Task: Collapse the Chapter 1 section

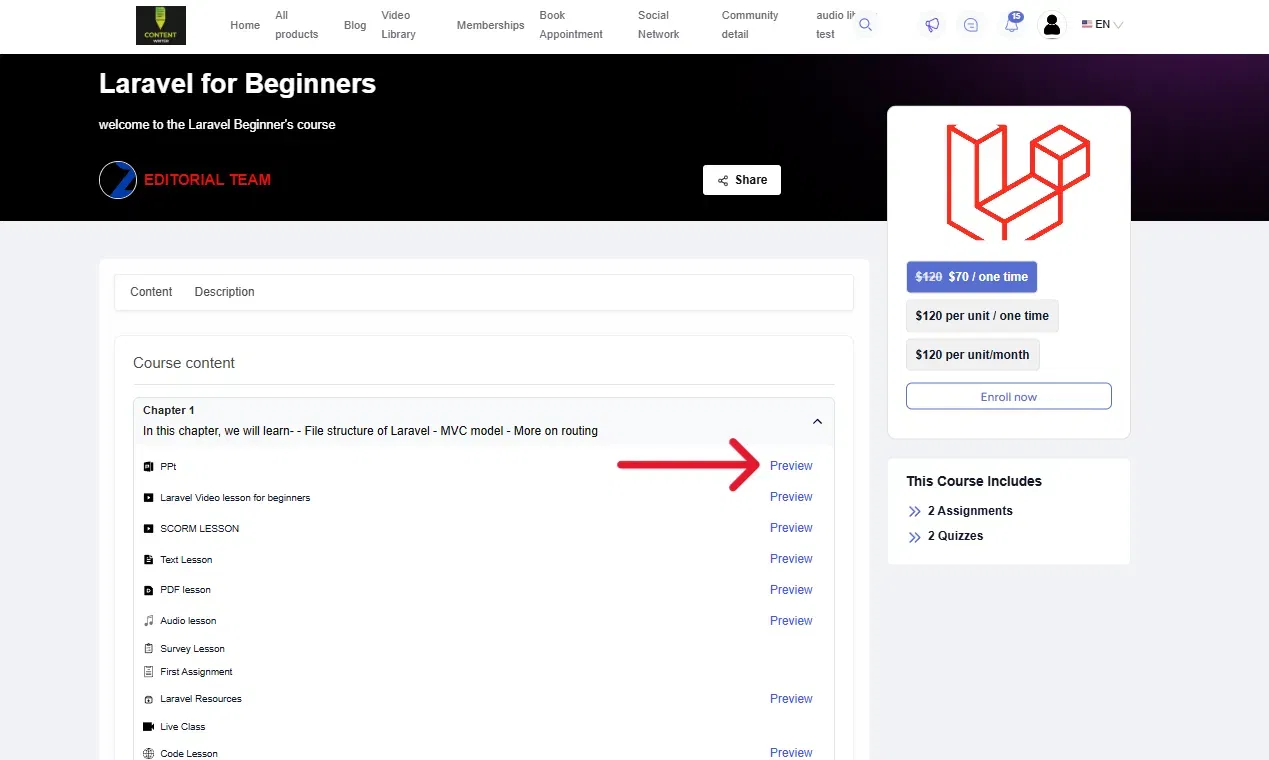Action: click(817, 421)
